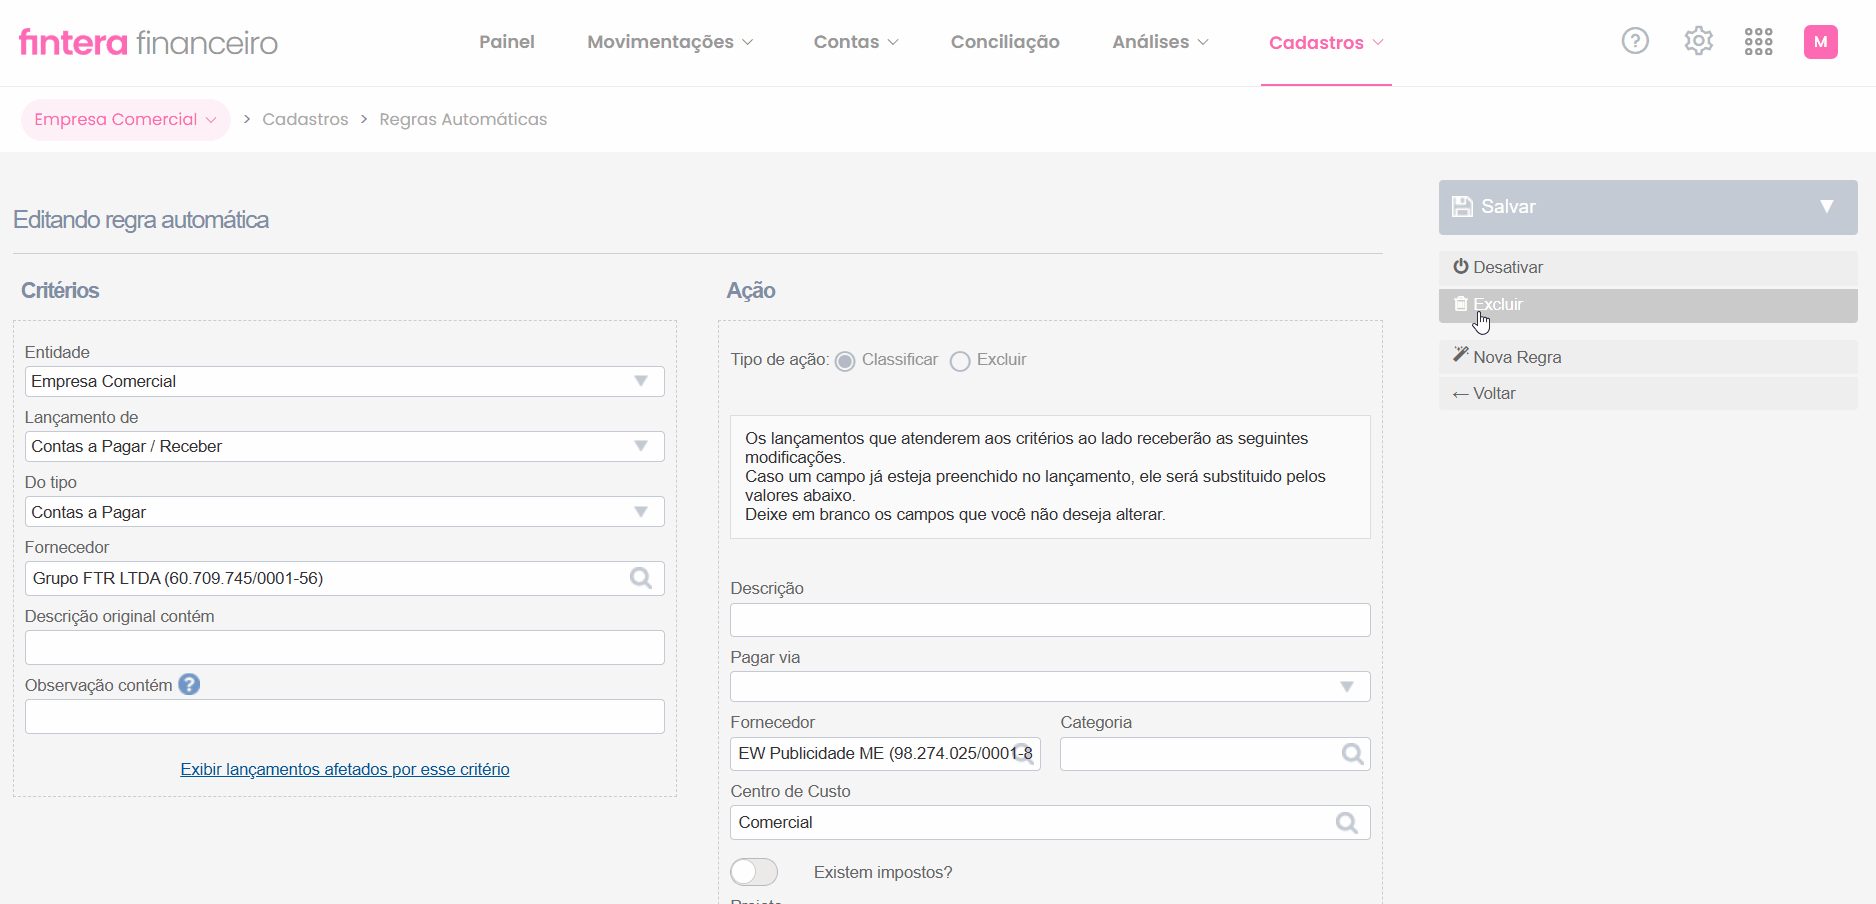The width and height of the screenshot is (1876, 904).
Task: Open the settings gear icon
Action: [x=1698, y=41]
